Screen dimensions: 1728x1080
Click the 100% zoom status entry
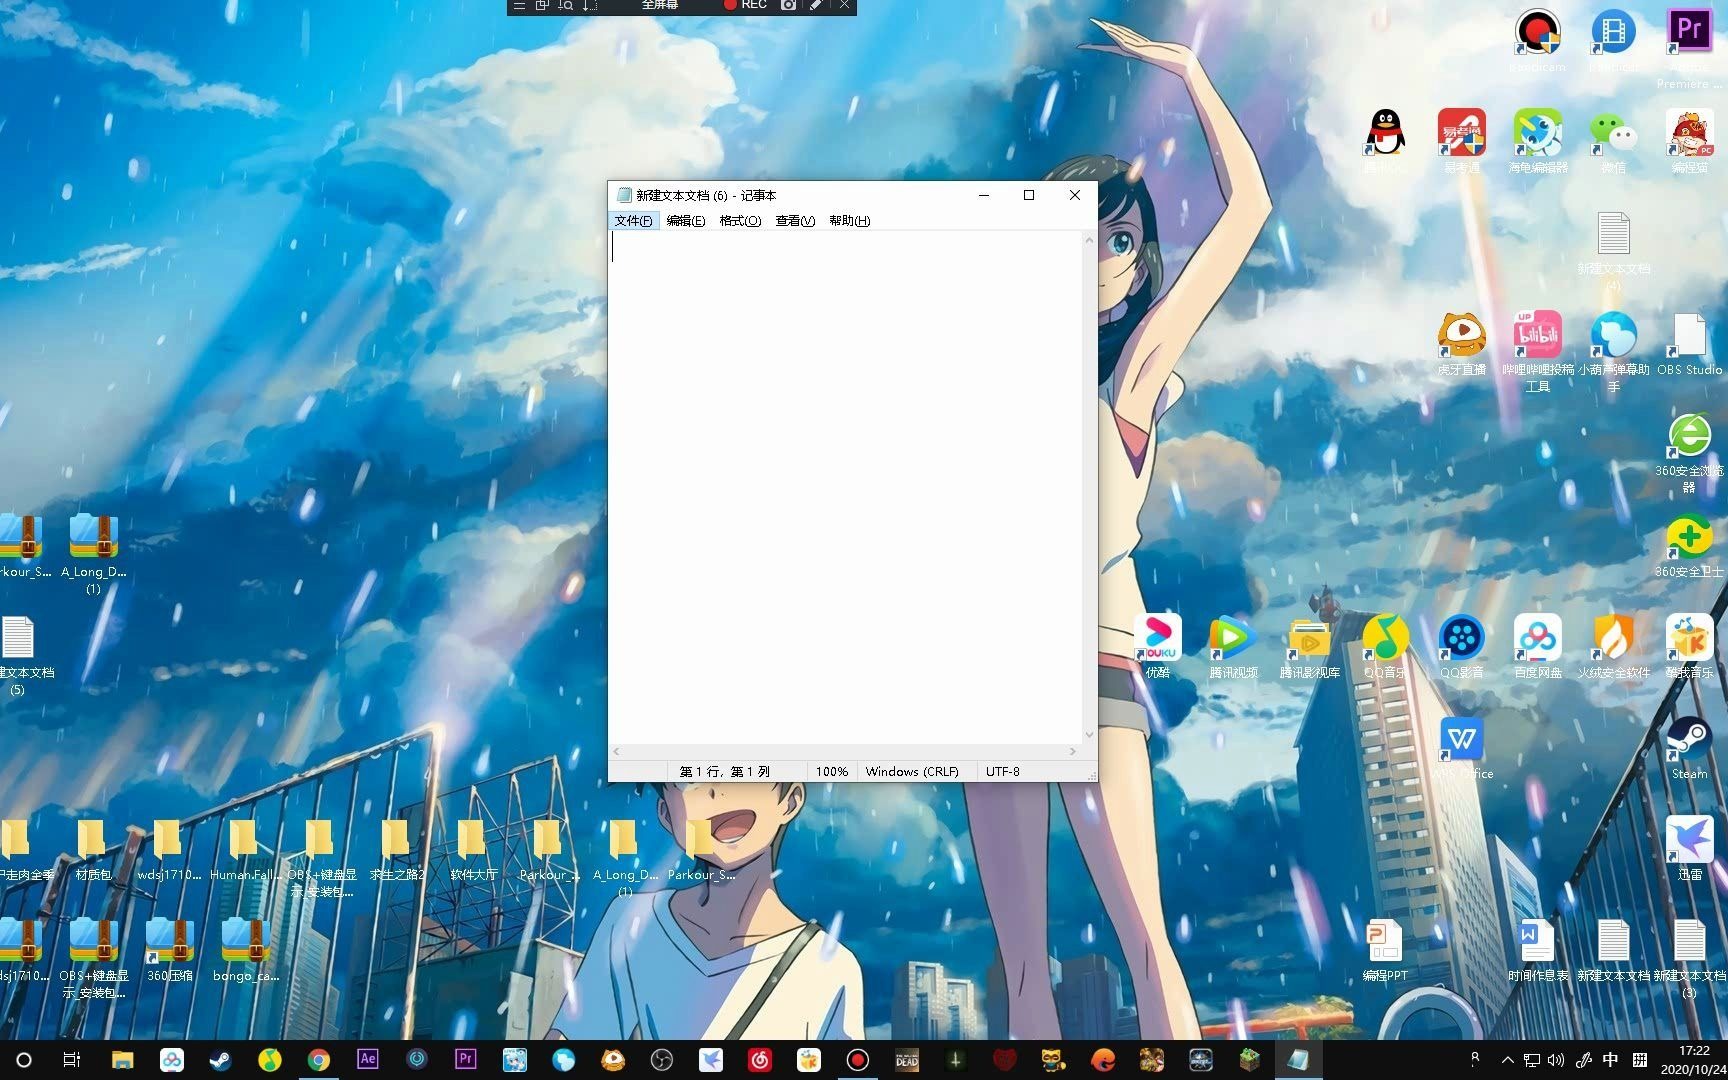pyautogui.click(x=831, y=772)
